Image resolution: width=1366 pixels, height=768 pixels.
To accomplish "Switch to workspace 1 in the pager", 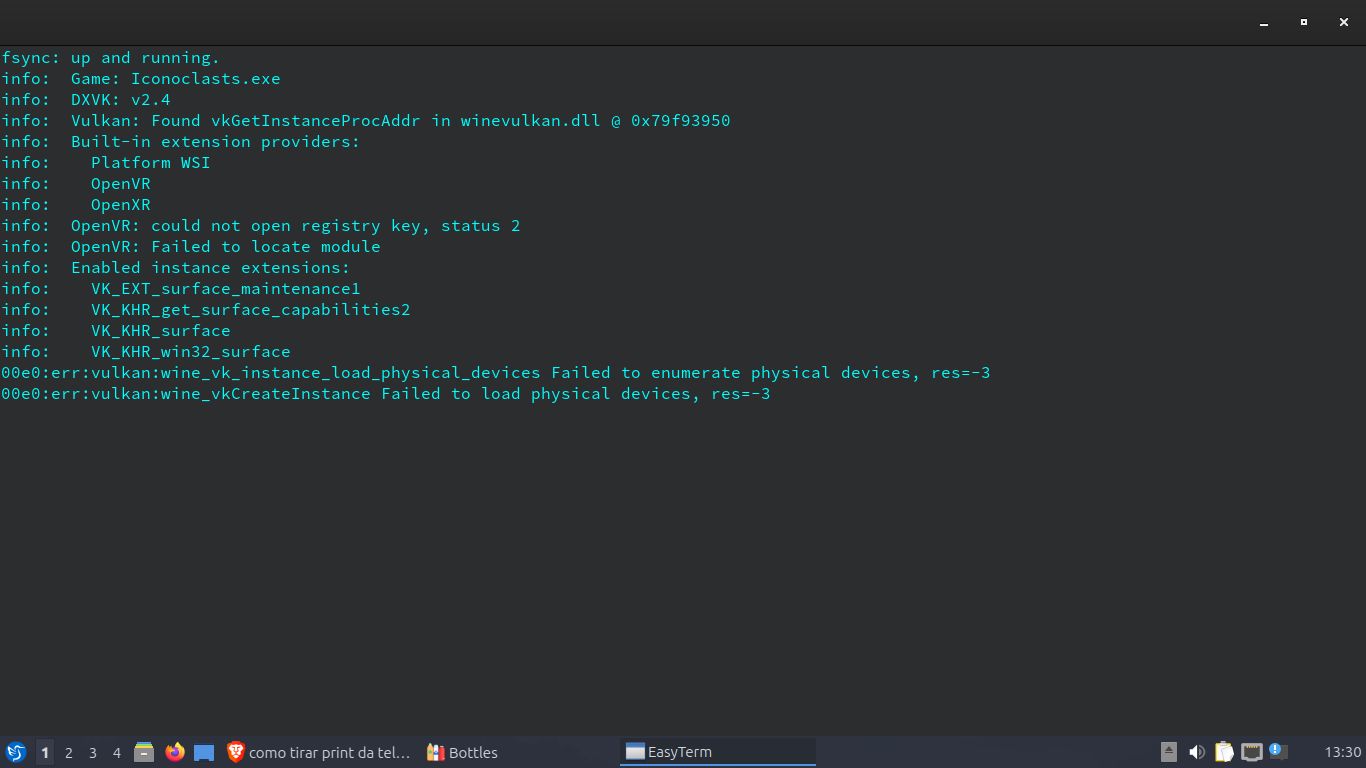I will click(x=45, y=752).
